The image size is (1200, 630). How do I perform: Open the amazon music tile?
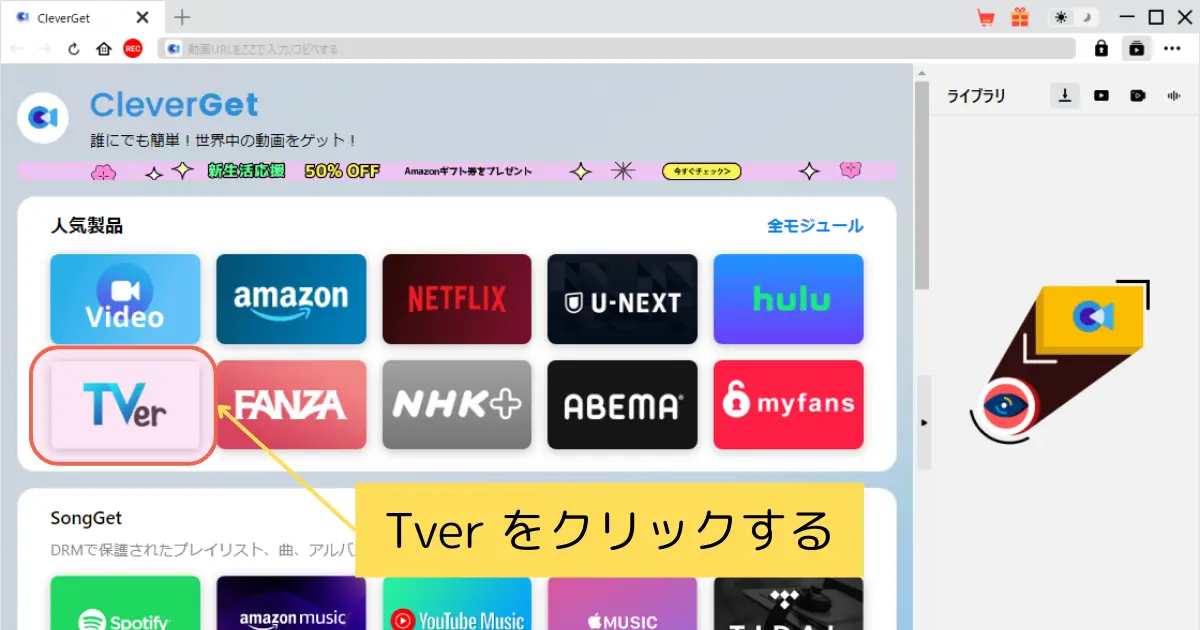pyautogui.click(x=291, y=603)
